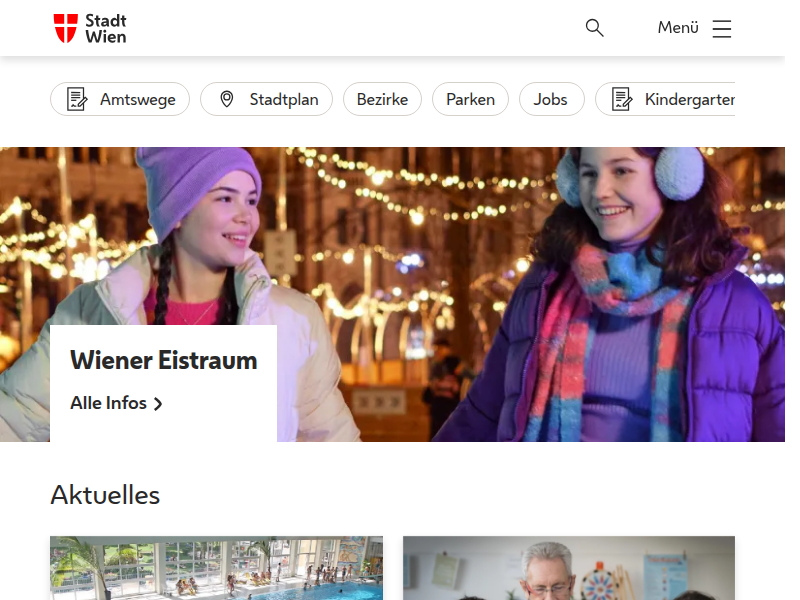Open search with the magnifier icon
Image resolution: width=800 pixels, height=600 pixels.
[x=595, y=28]
